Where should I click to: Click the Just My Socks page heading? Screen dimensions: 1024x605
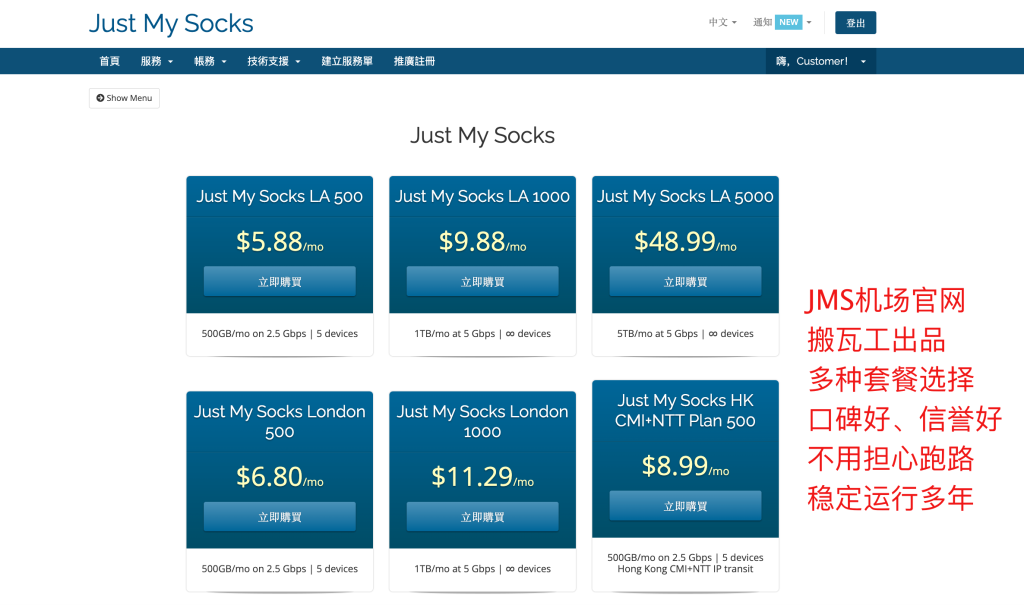click(482, 135)
